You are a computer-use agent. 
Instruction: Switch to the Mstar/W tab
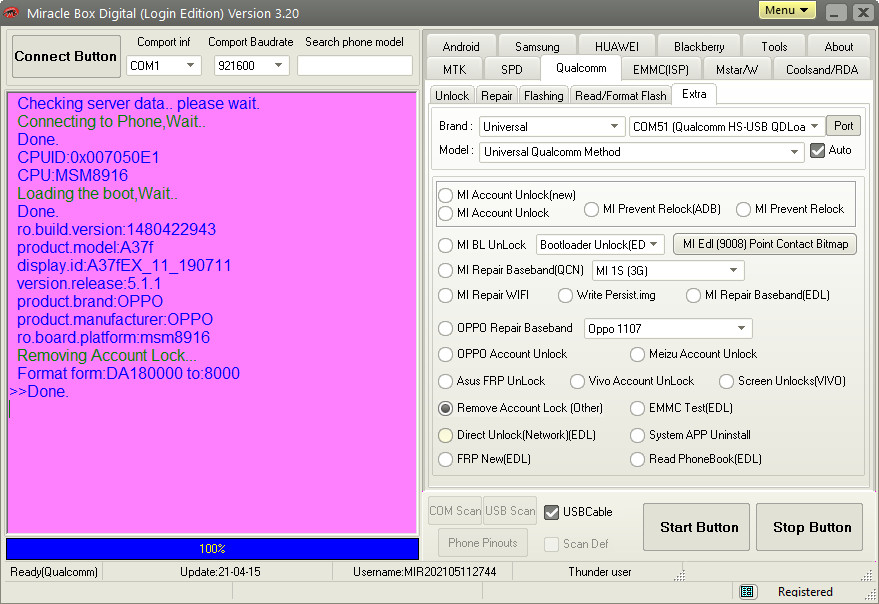[x=737, y=70]
